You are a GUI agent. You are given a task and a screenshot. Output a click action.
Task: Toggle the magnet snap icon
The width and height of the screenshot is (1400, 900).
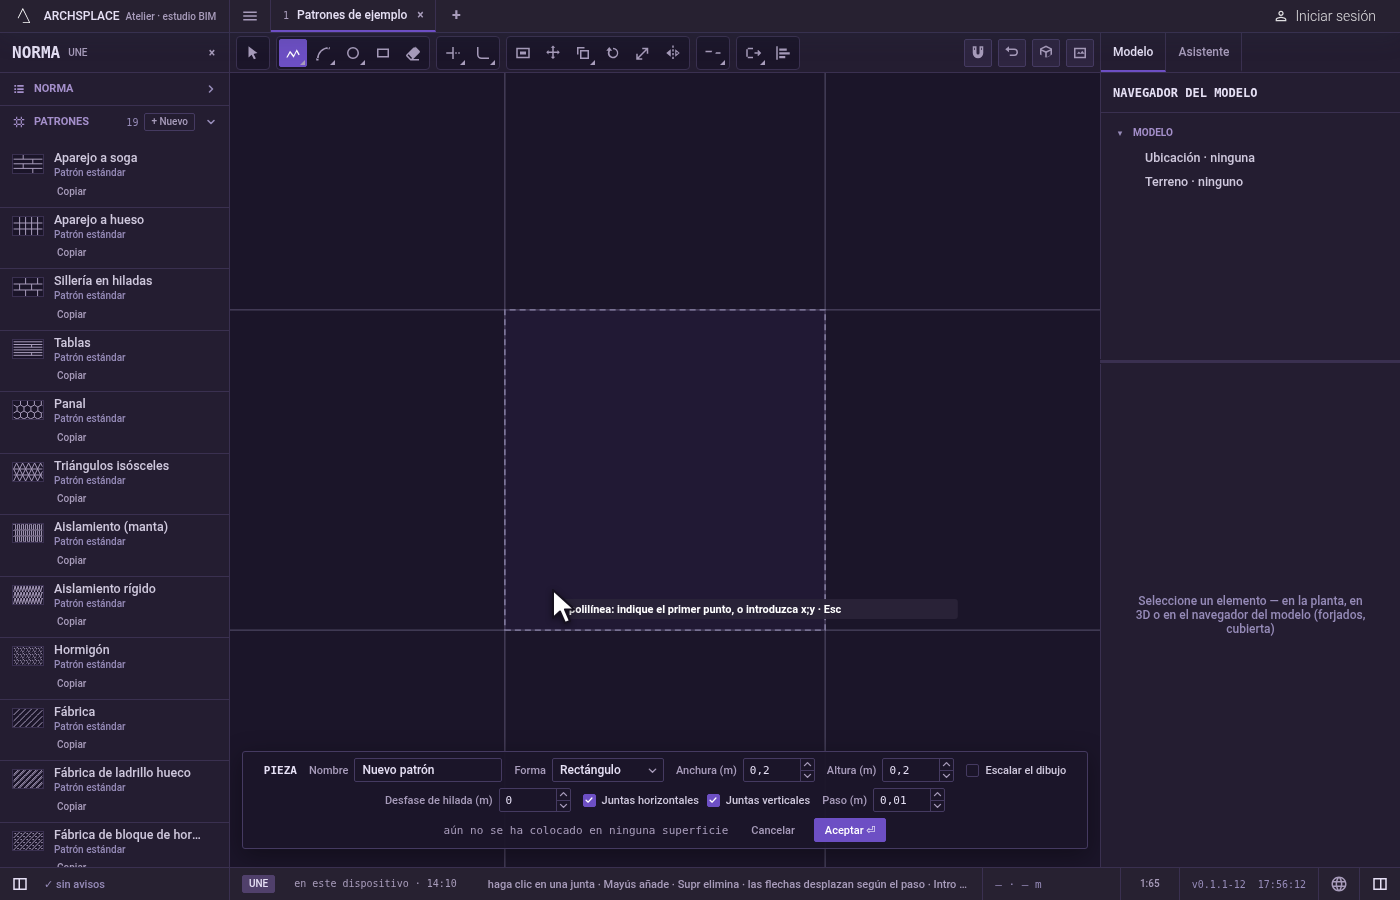(978, 53)
